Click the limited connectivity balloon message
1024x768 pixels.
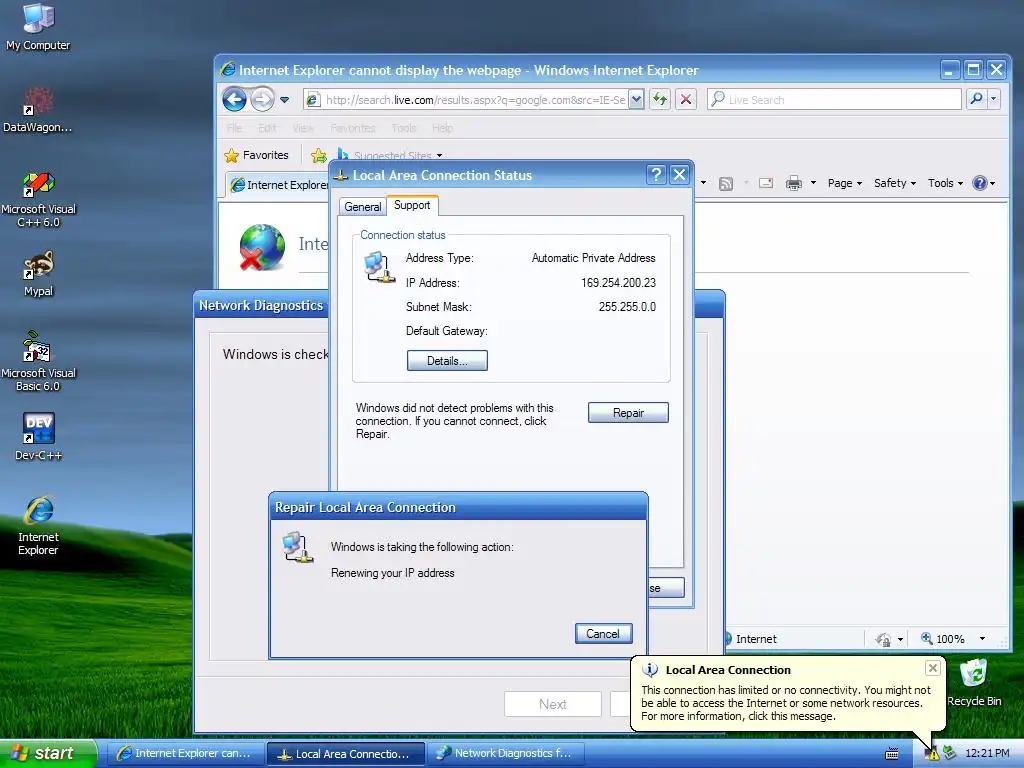click(786, 703)
